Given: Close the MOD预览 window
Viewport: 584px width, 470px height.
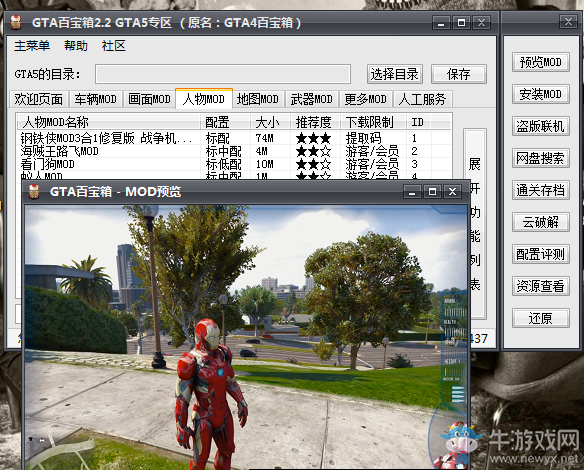Looking at the screenshot, I should (x=453, y=192).
